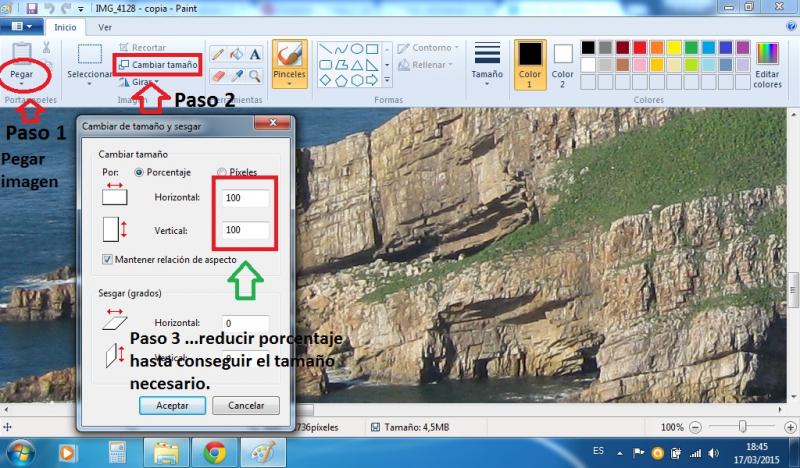Open Windows Explorer from taskbar
This screenshot has width=800, height=468.
[x=165, y=453]
